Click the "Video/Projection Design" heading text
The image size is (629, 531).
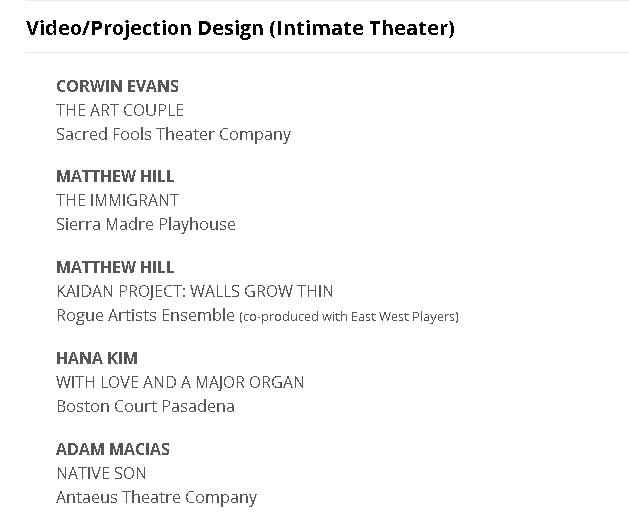tap(144, 28)
